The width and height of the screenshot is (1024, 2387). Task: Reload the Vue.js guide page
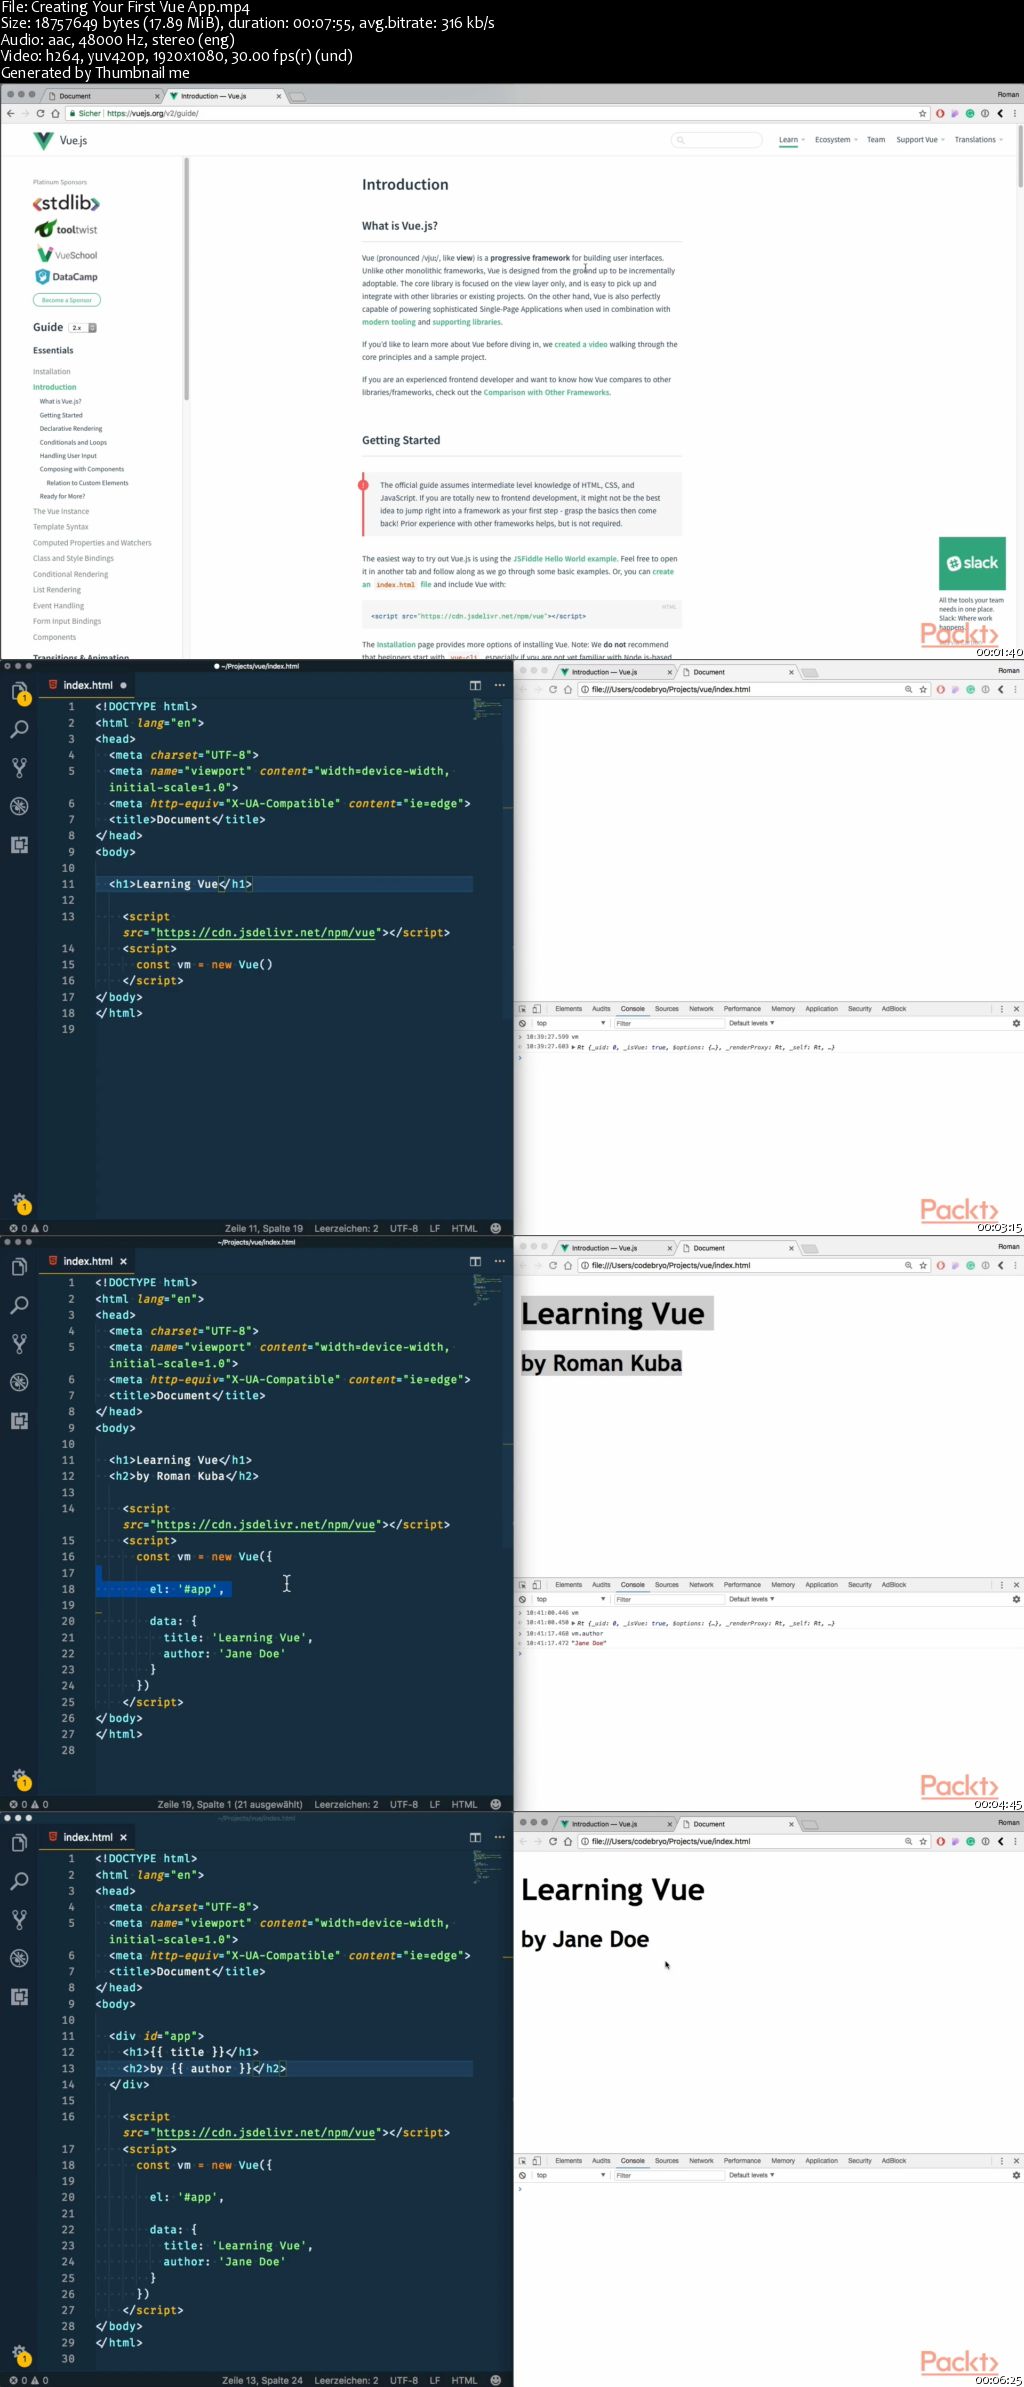40,113
